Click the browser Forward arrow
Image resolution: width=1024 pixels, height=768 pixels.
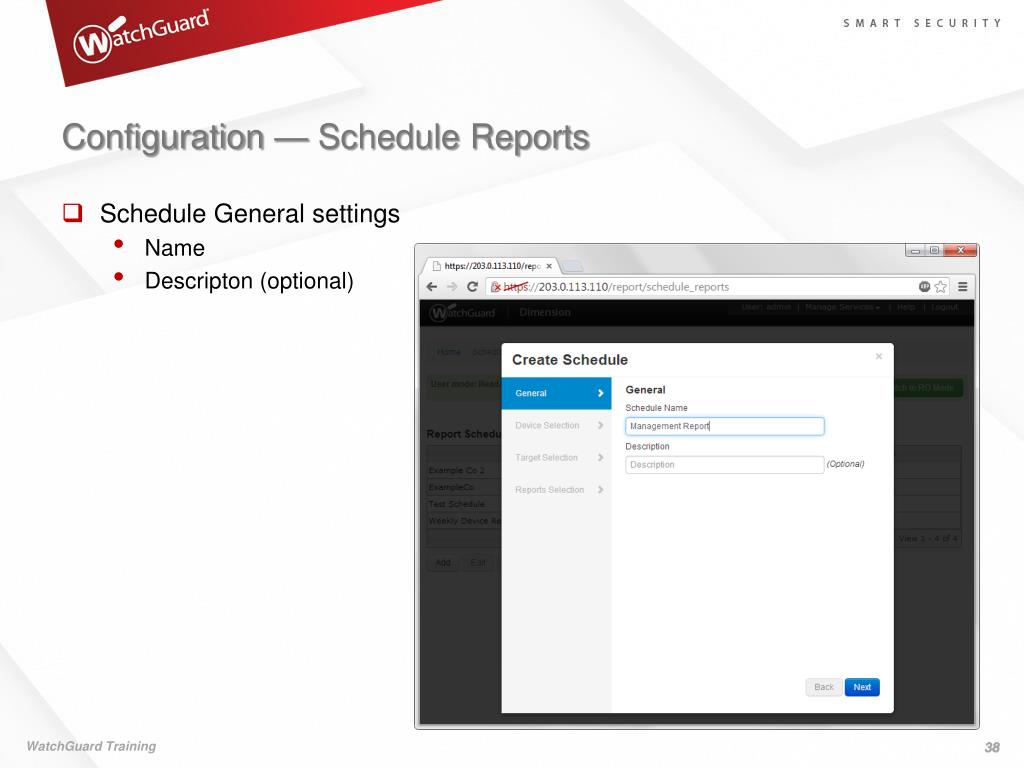452,287
